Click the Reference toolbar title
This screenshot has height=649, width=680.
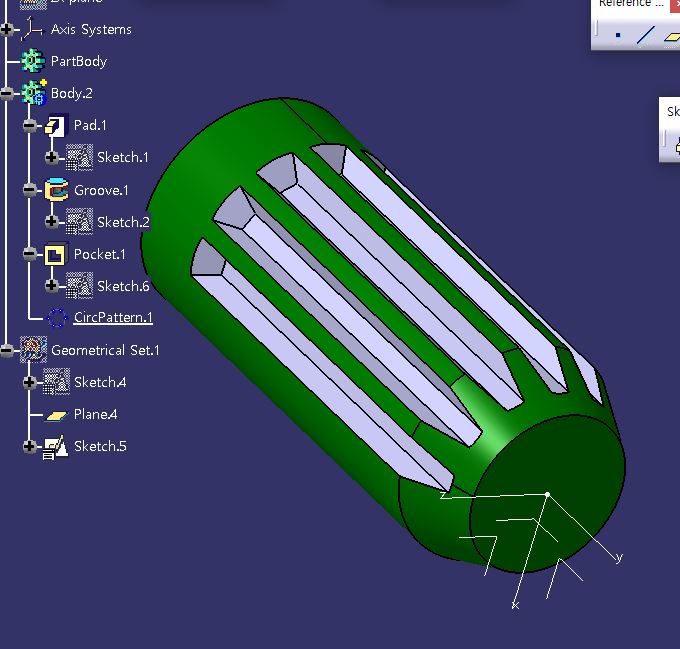pyautogui.click(x=631, y=3)
